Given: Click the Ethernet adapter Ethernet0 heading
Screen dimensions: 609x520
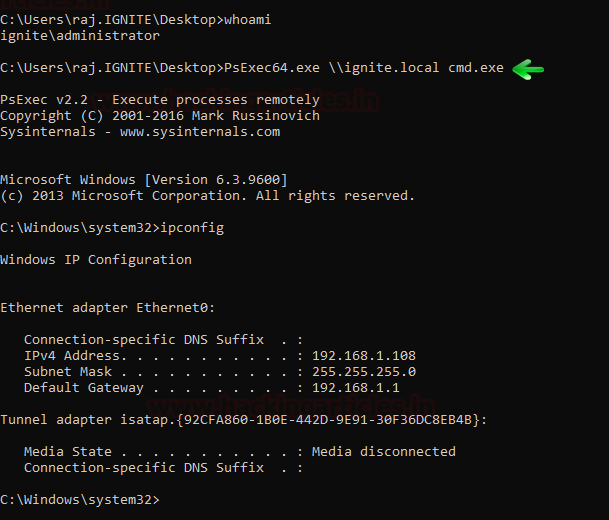Looking at the screenshot, I should pyautogui.click(x=107, y=308).
